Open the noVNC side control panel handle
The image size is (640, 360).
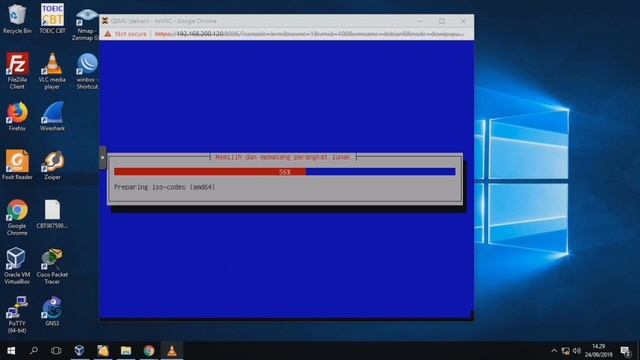102,157
